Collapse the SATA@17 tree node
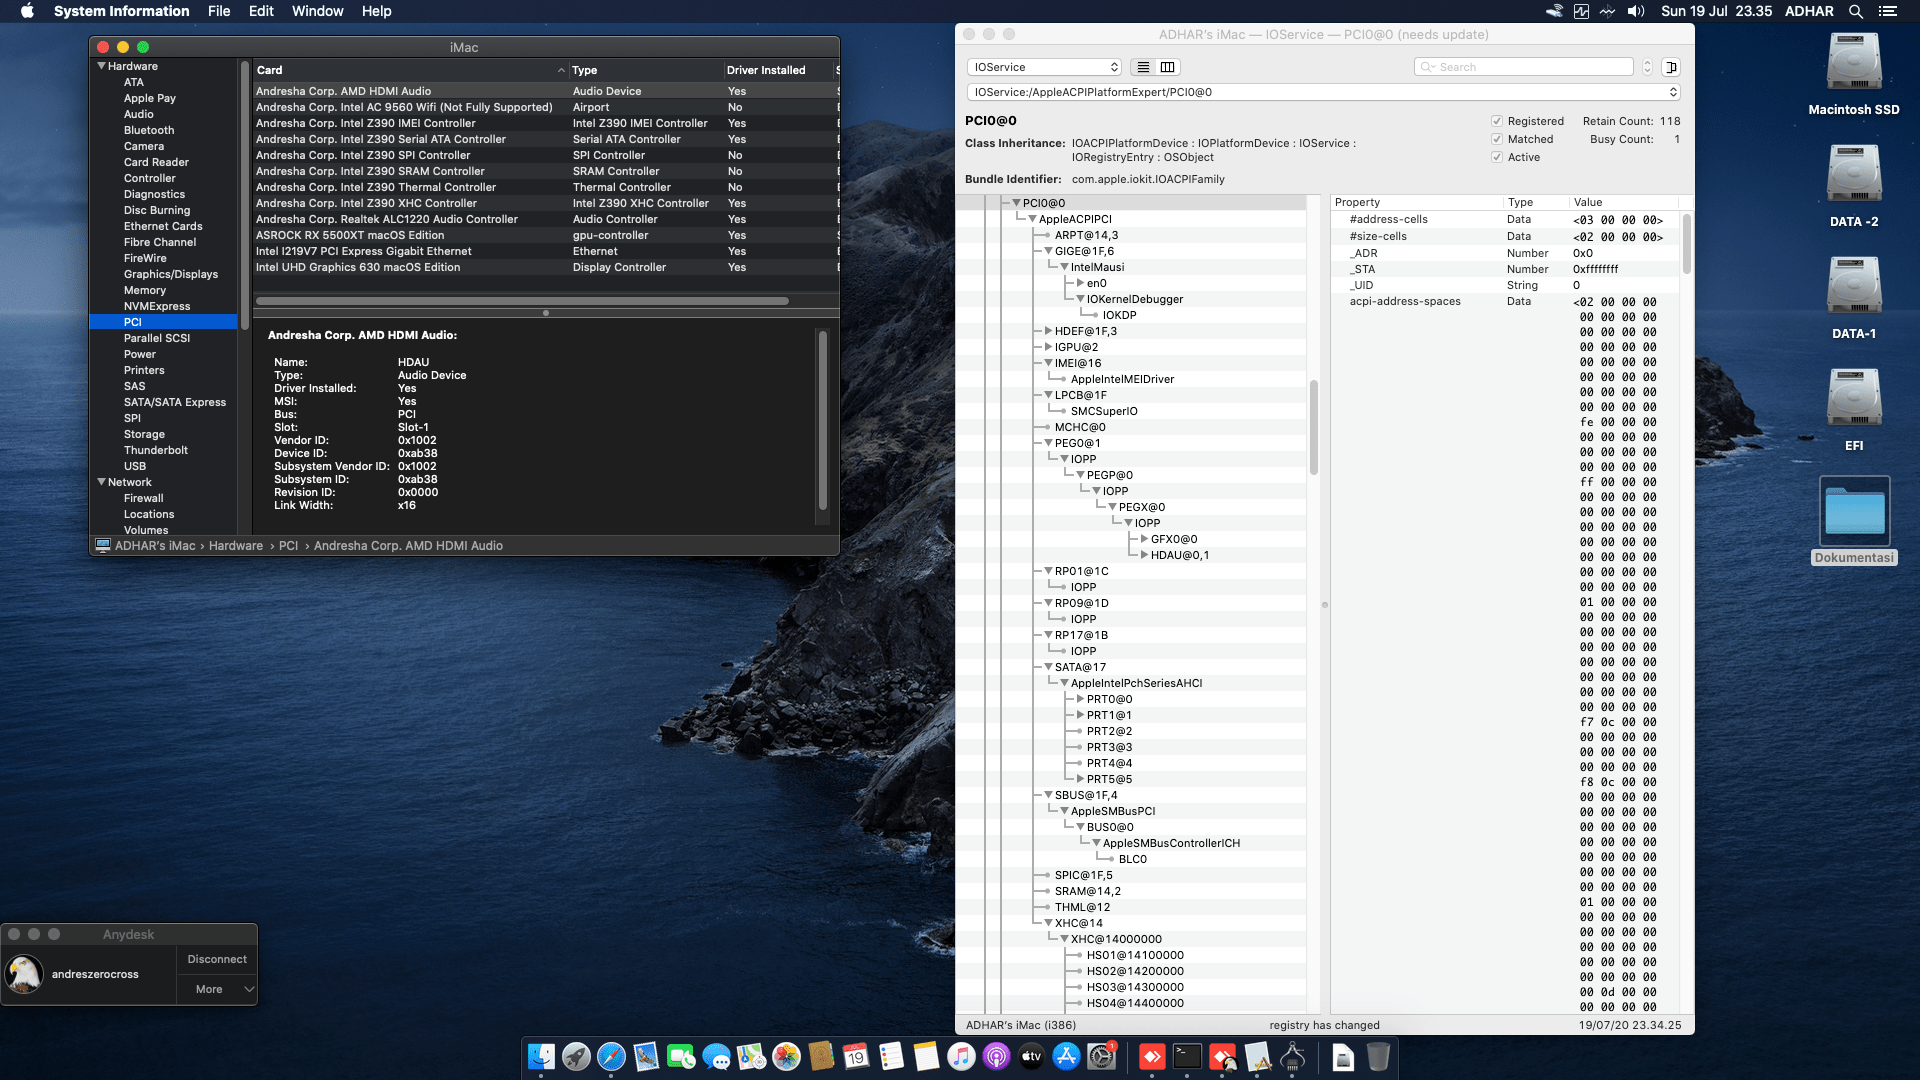 pyautogui.click(x=1048, y=667)
